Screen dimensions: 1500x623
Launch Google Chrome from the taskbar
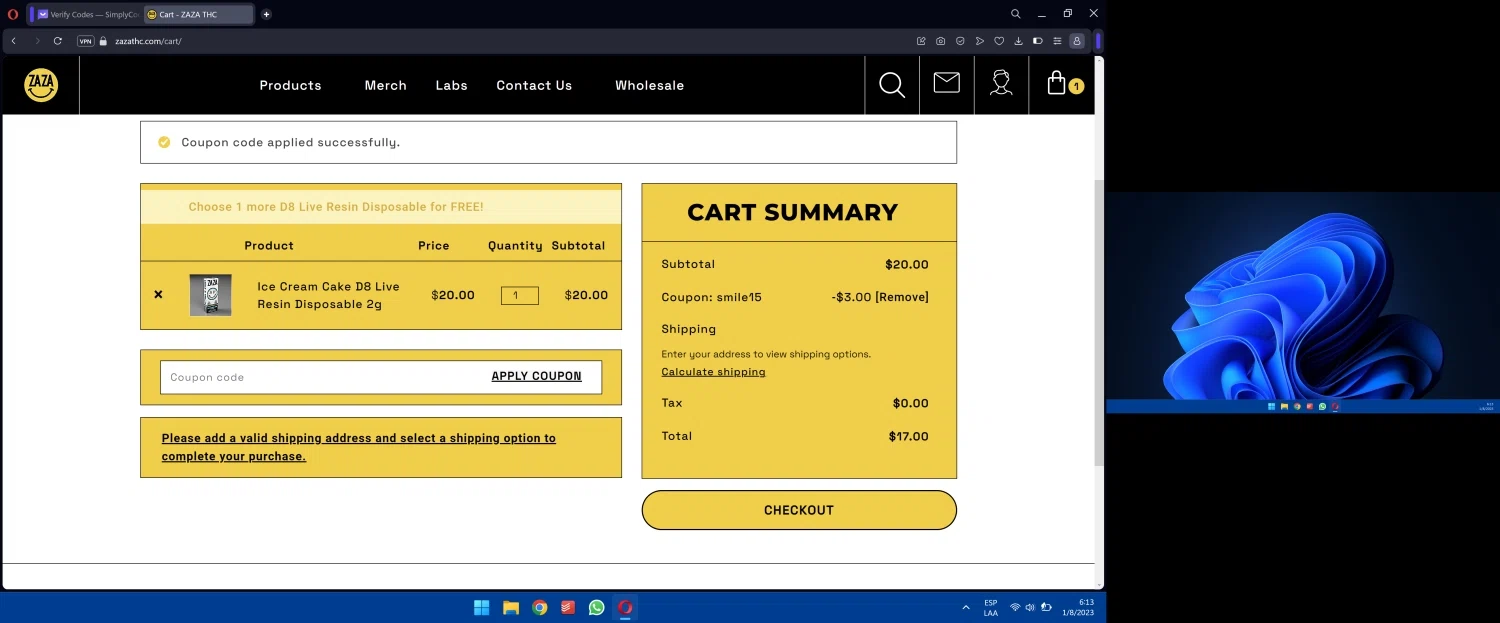pyautogui.click(x=540, y=607)
